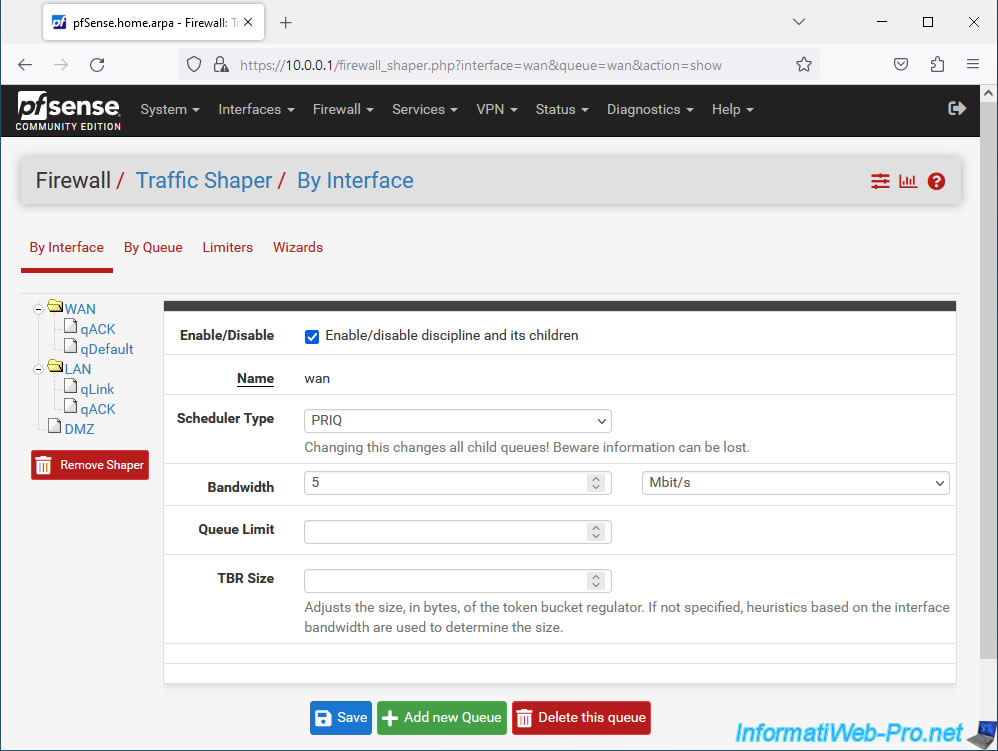Open the browser extensions icon
The width and height of the screenshot is (998, 751).
pos(937,64)
